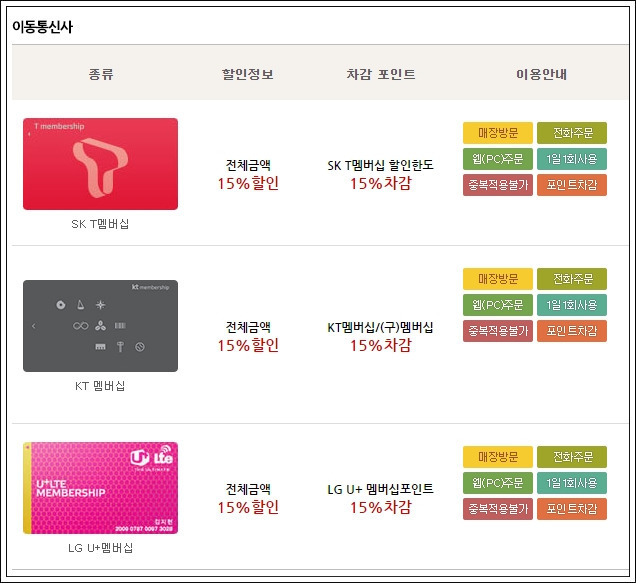Click 전체금액 text in KT 멤버십 row
This screenshot has height=583, width=636.
tap(248, 327)
